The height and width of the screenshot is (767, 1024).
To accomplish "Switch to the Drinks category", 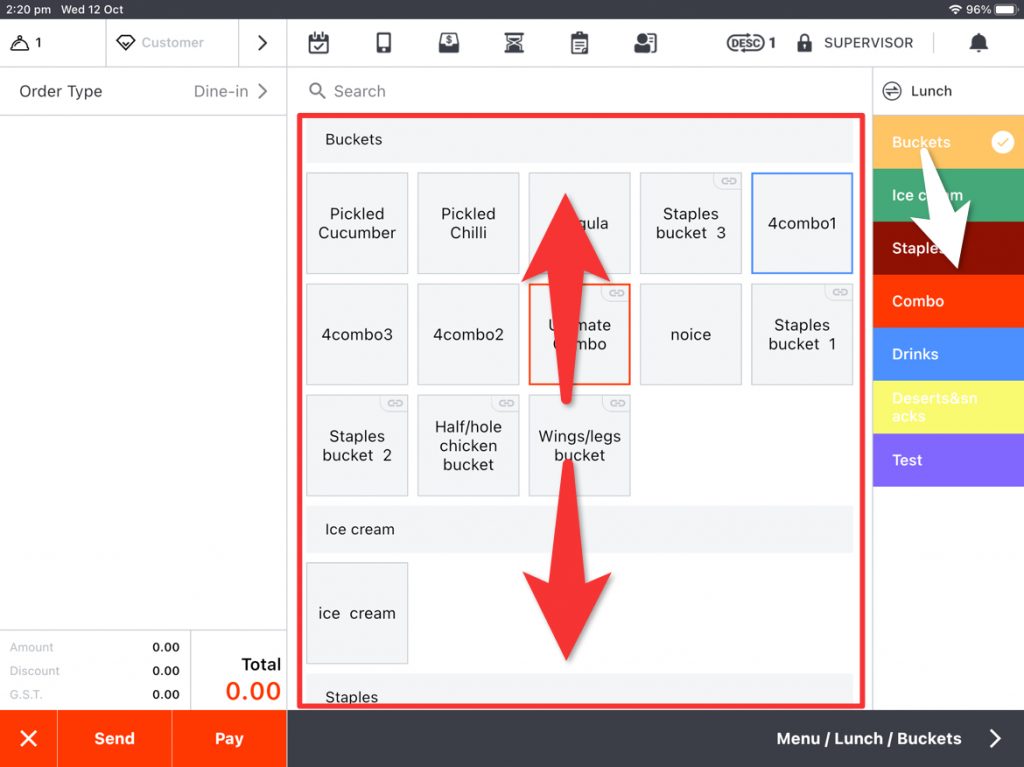I will 947,354.
